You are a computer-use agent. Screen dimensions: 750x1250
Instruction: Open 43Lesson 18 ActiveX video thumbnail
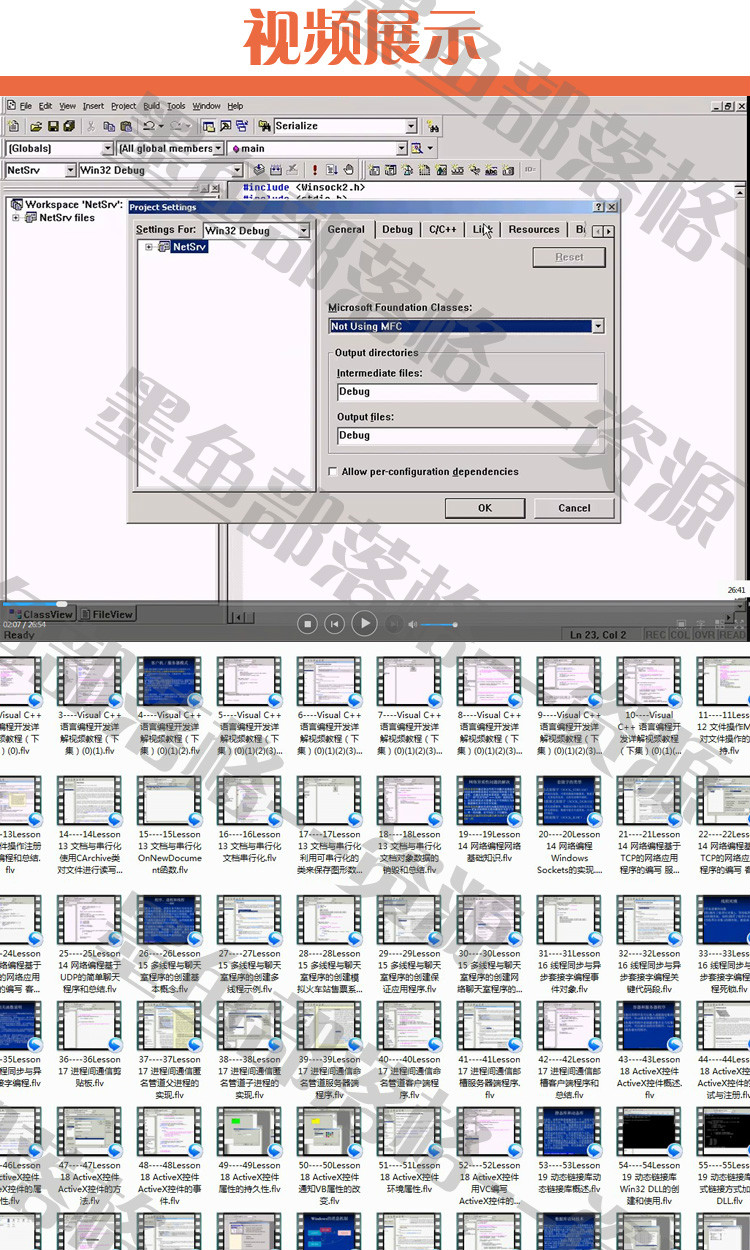[649, 1027]
